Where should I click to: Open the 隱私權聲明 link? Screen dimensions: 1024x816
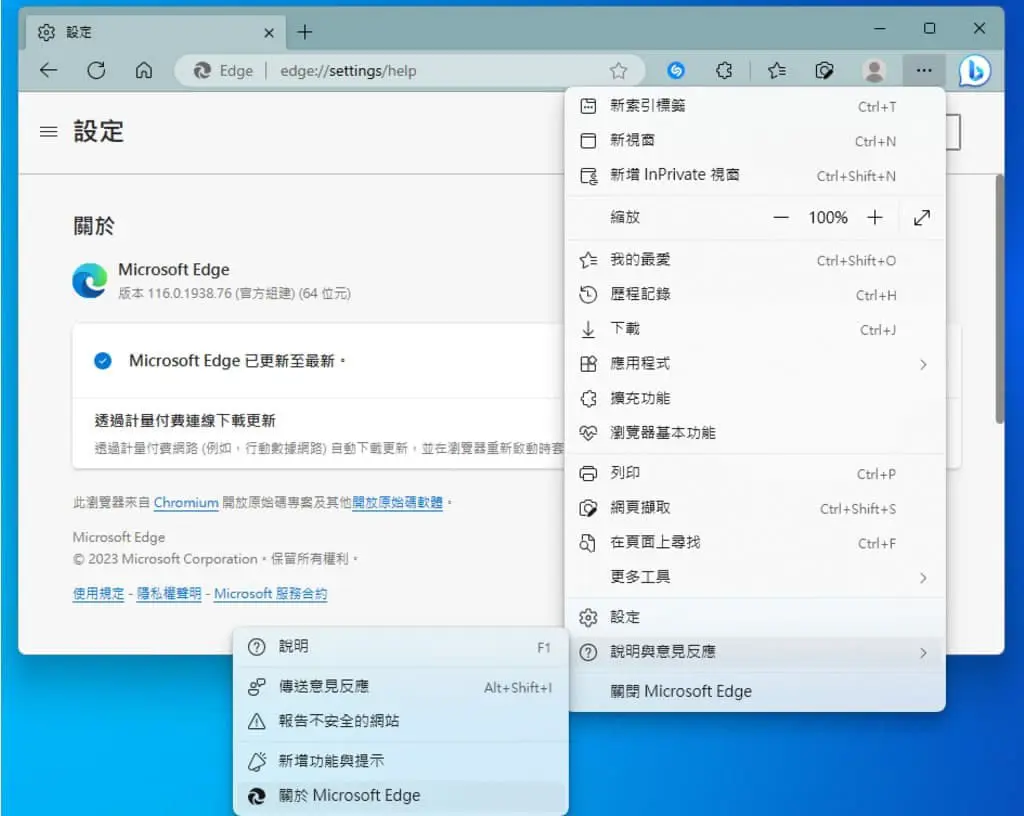tap(168, 594)
